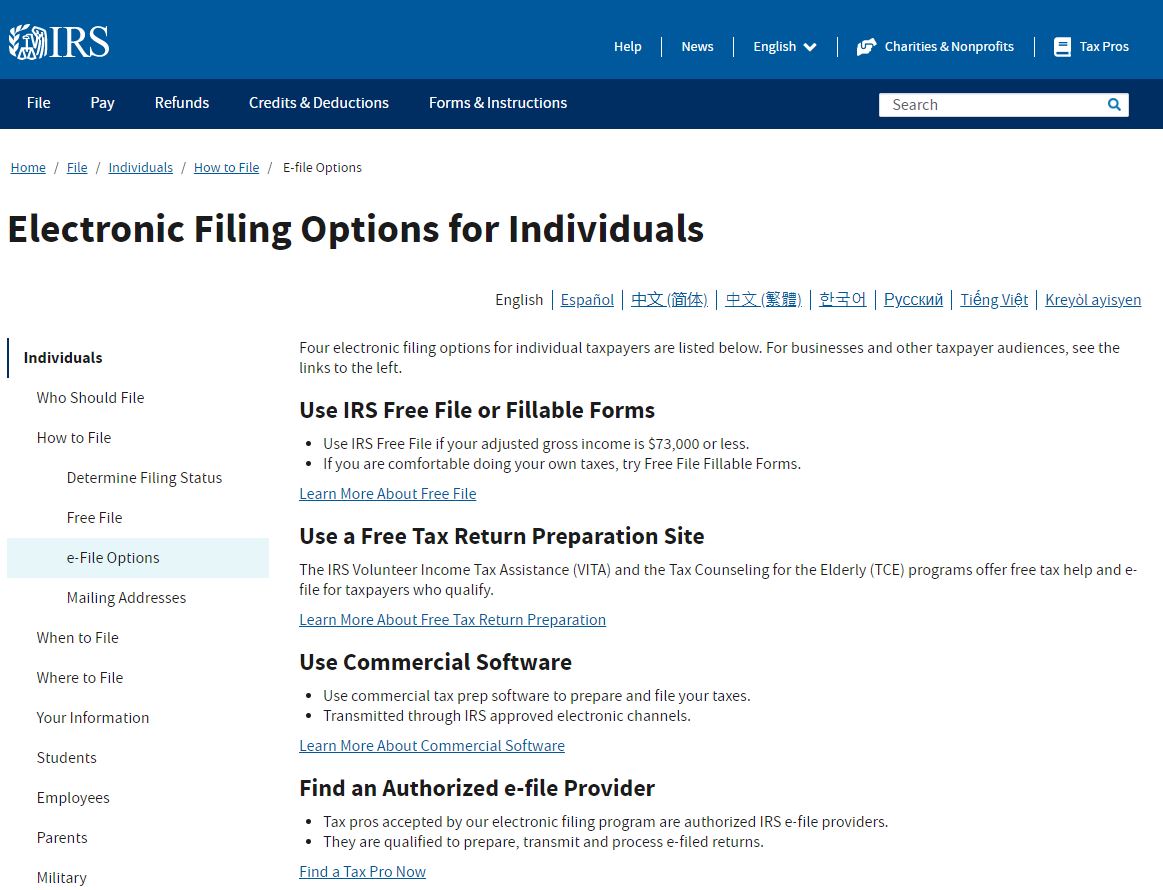Viewport: 1163px width, 890px height.
Task: Go to File breadcrumb link
Action: (77, 168)
